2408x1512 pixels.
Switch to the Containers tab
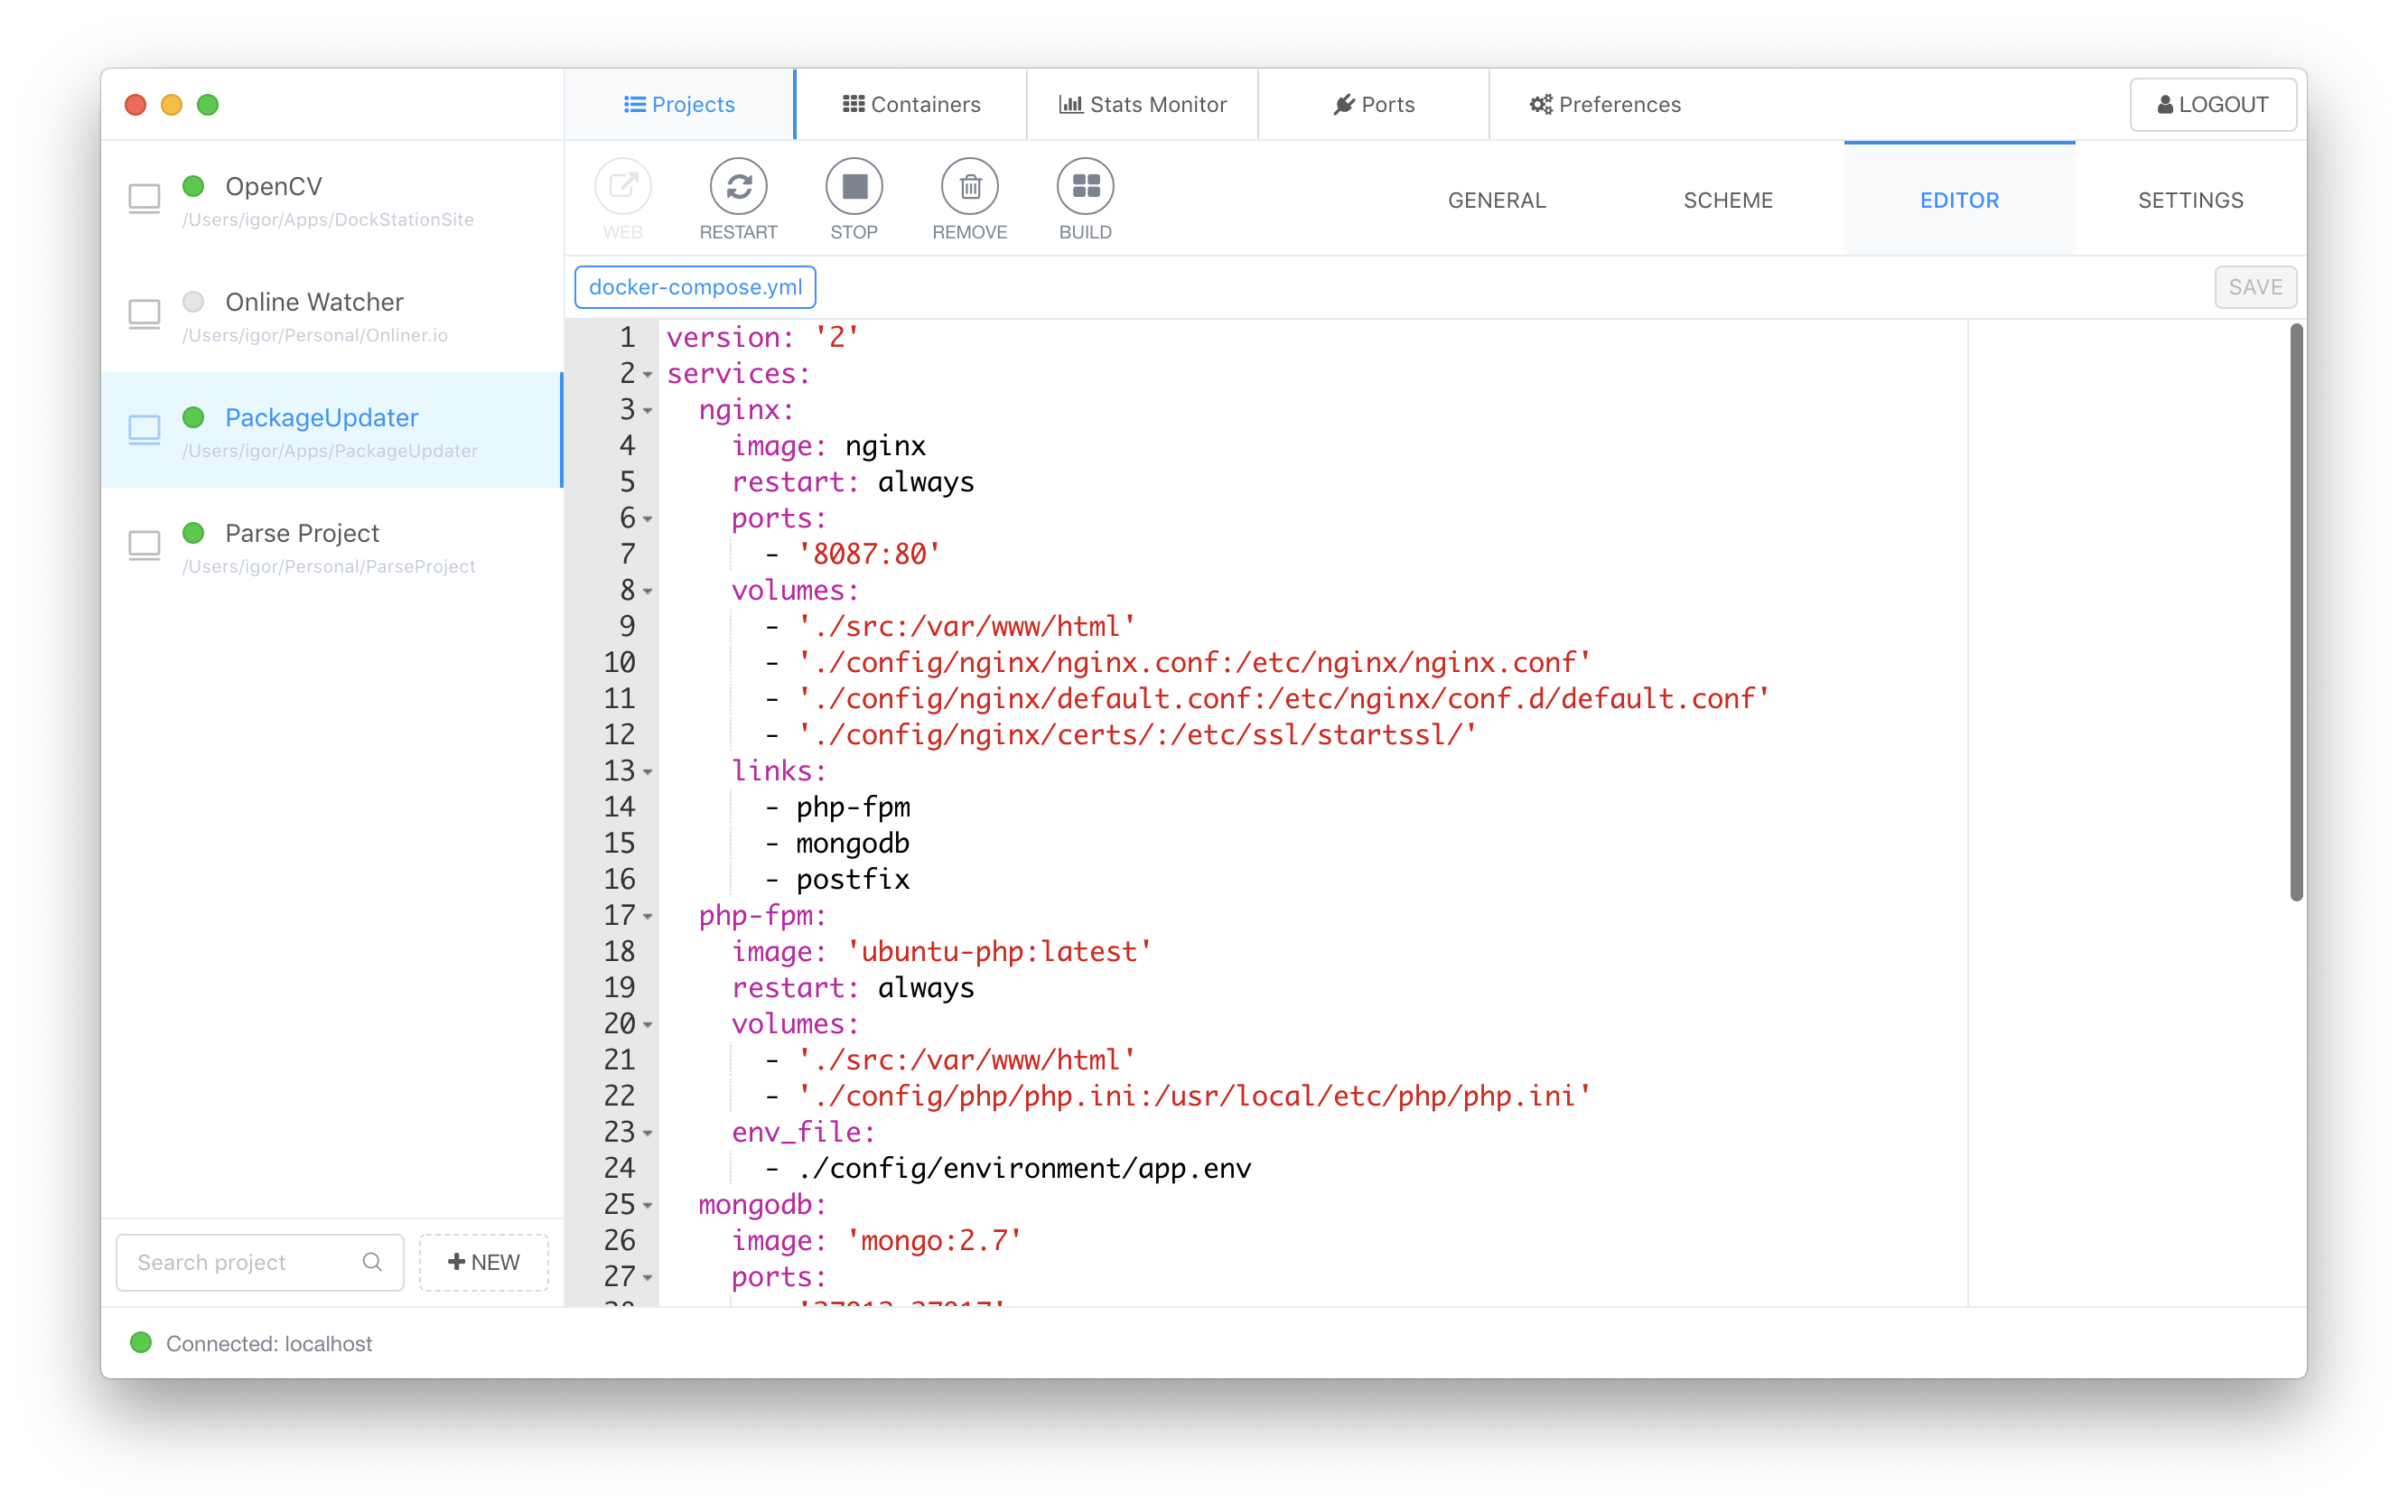click(911, 104)
